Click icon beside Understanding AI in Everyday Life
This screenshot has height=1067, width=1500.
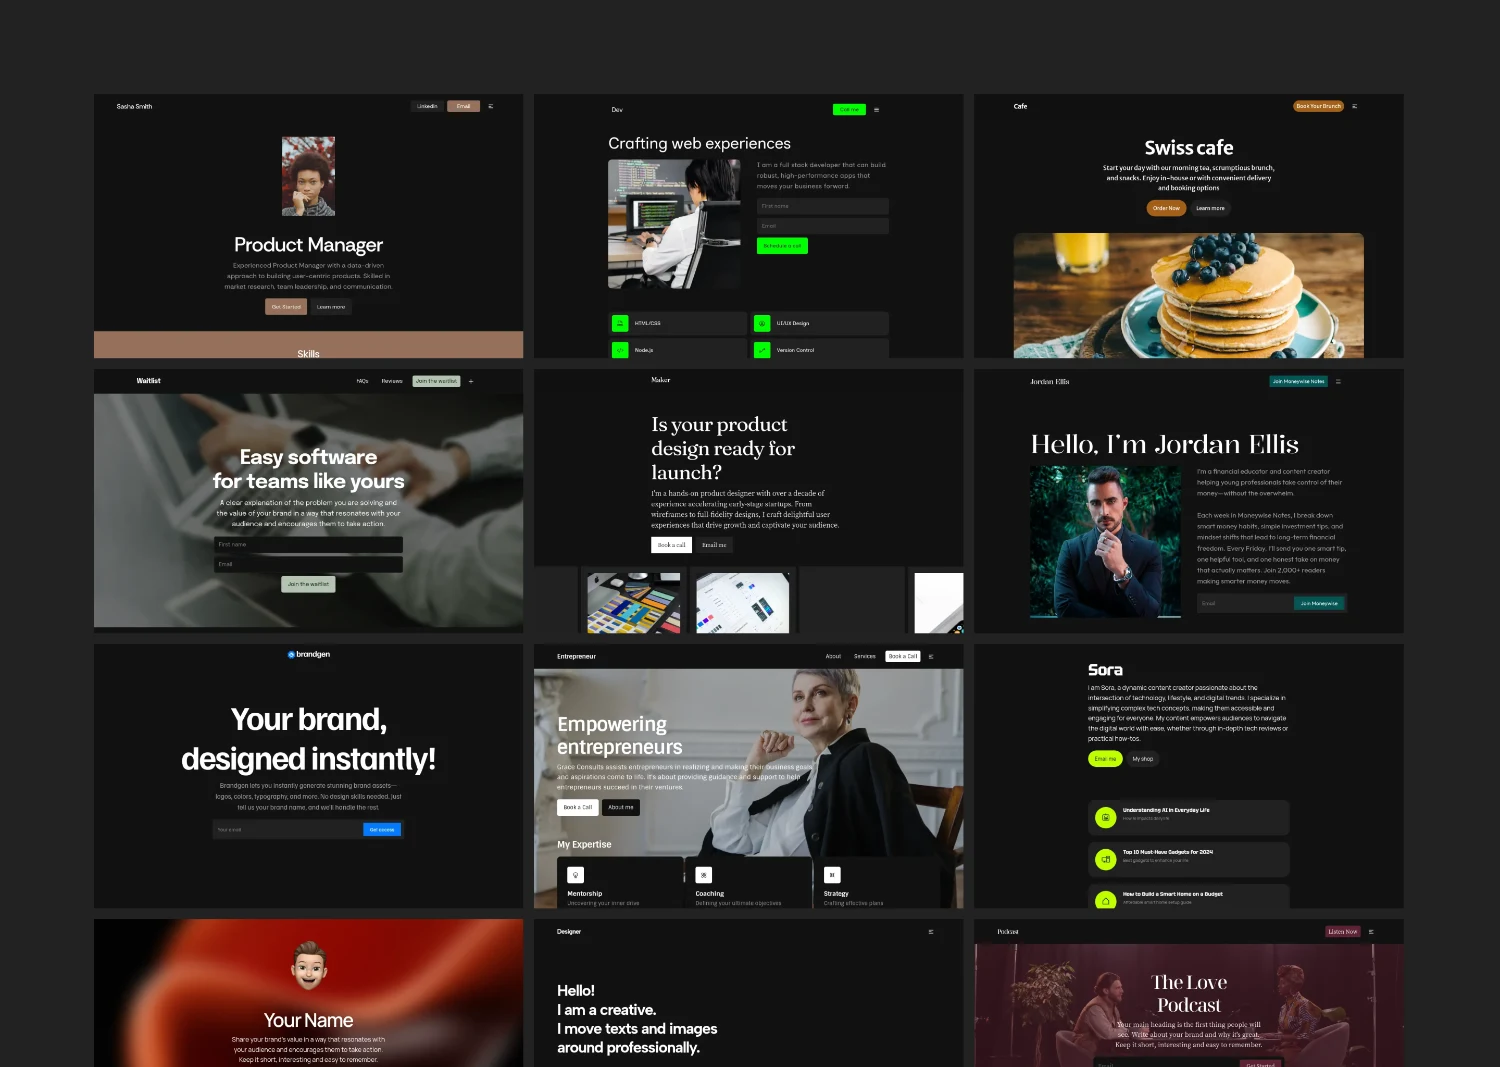pos(1105,818)
